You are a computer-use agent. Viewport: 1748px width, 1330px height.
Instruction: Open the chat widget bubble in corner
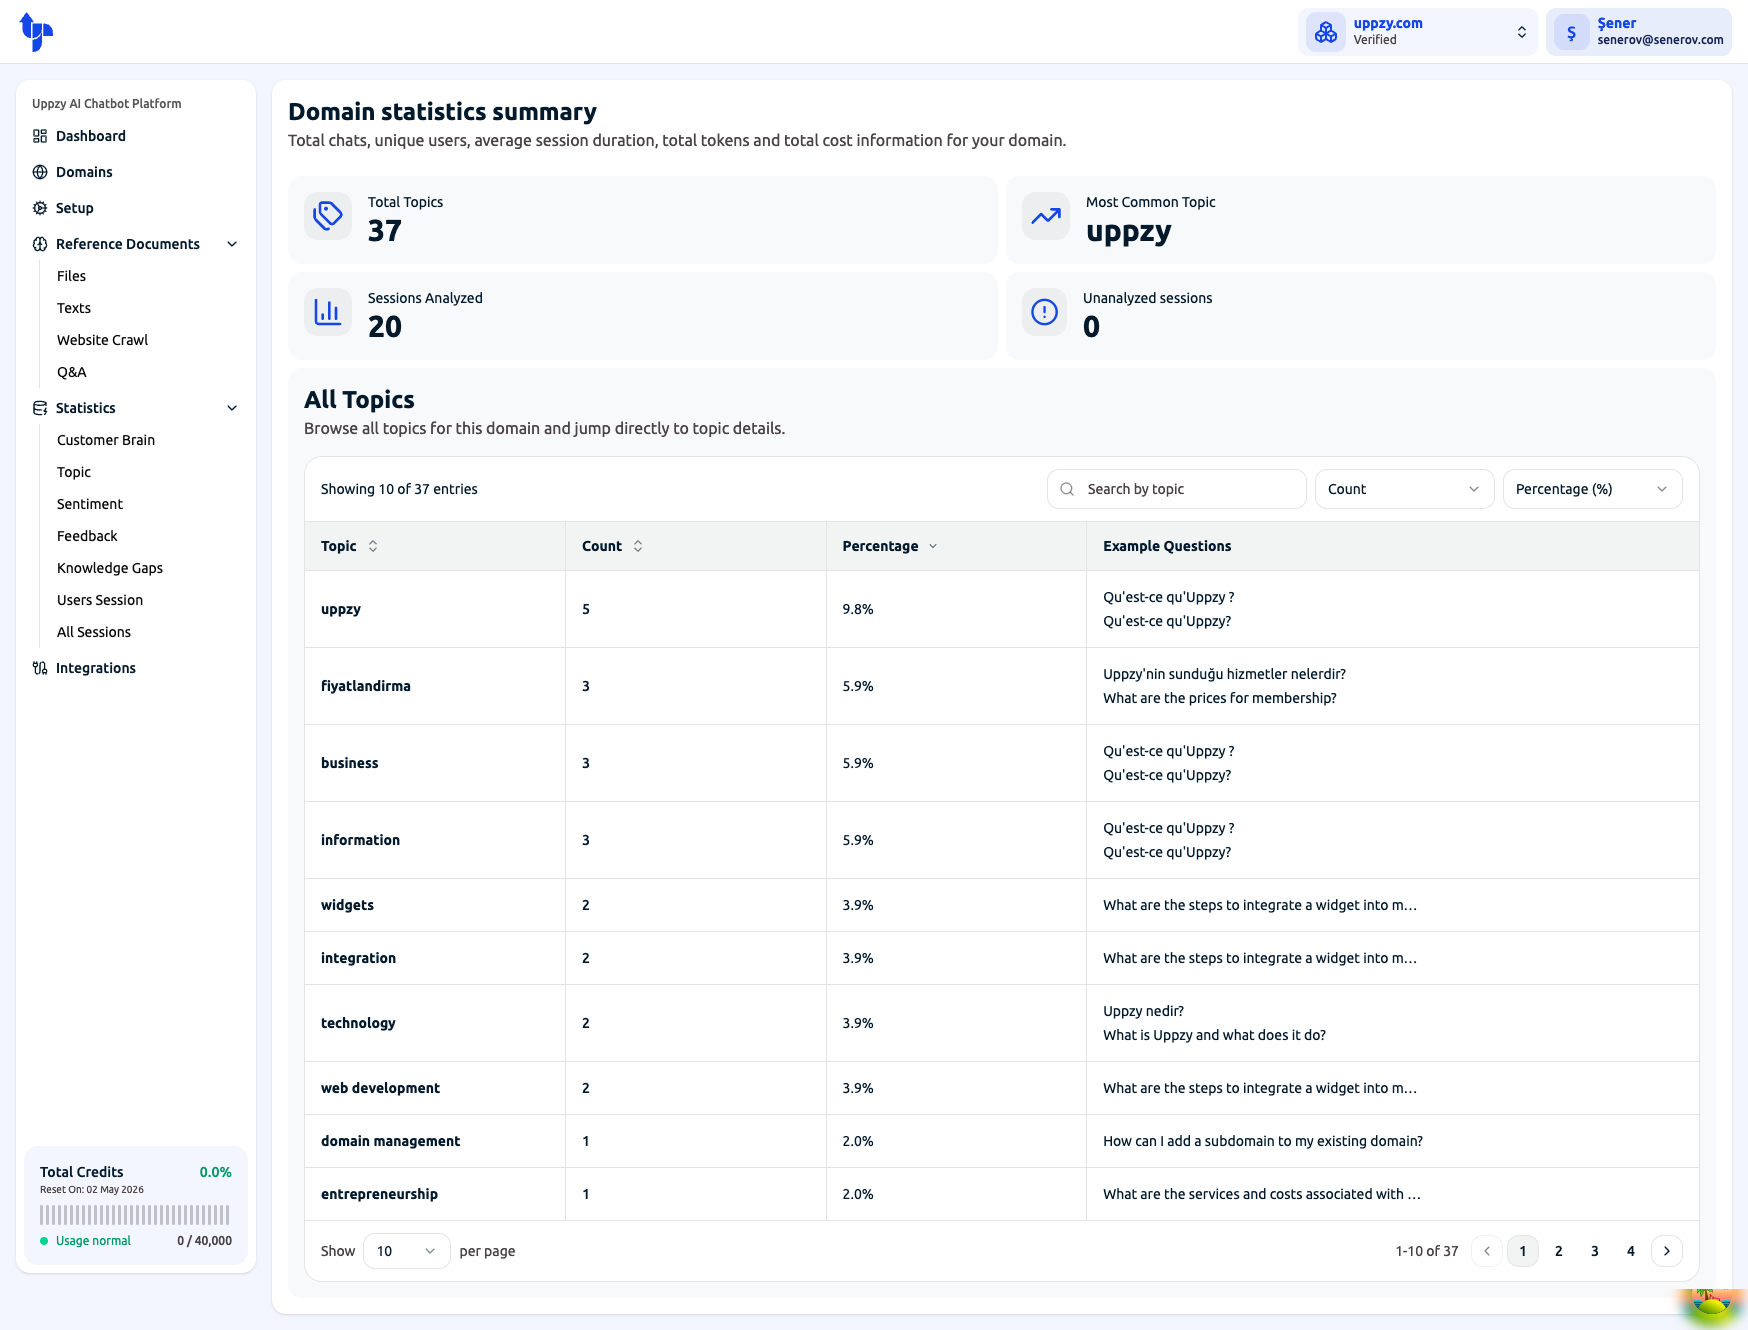1713,1305
